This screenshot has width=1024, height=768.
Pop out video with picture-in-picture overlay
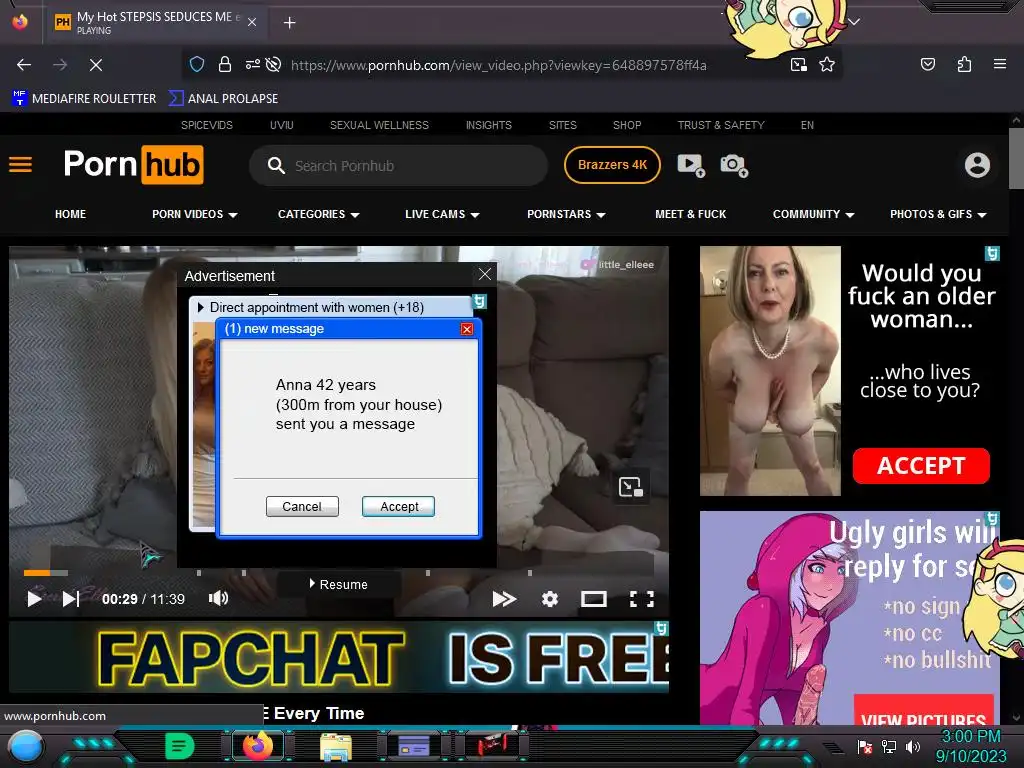pos(630,487)
